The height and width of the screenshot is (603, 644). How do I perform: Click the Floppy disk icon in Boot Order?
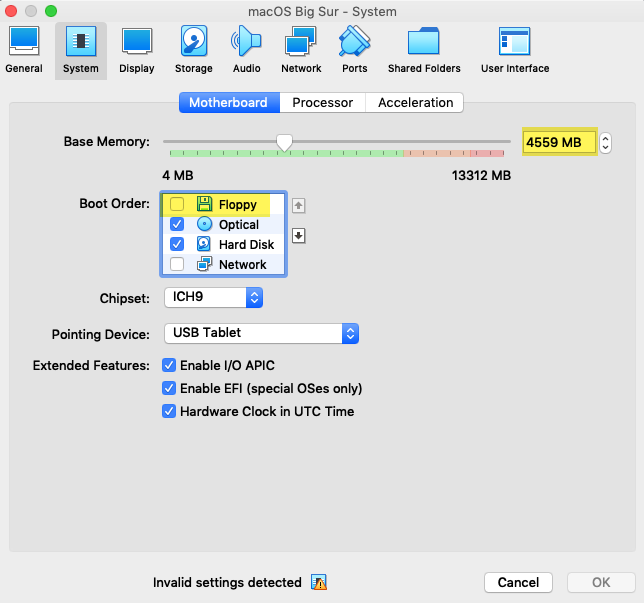click(204, 204)
